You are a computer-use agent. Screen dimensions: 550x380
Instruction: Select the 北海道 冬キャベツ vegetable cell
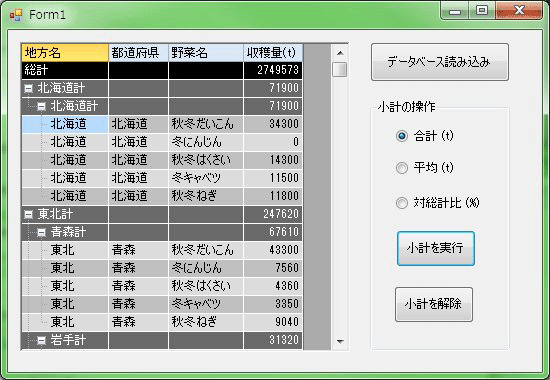pyautogui.click(x=206, y=178)
